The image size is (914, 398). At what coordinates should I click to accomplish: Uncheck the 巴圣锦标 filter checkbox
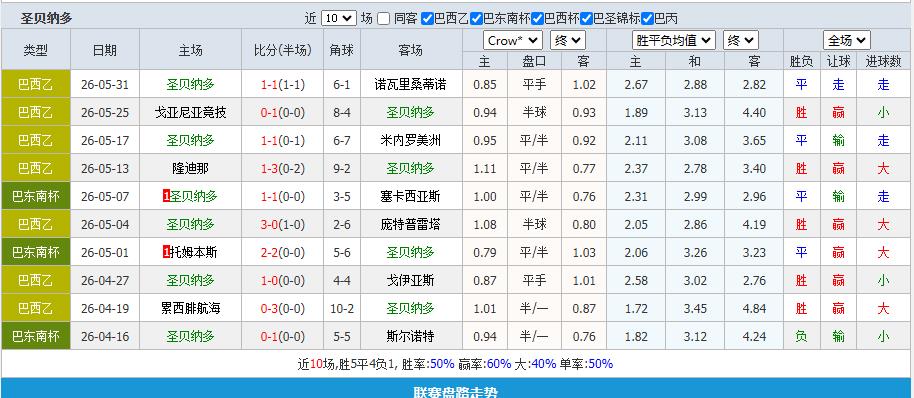586,19
